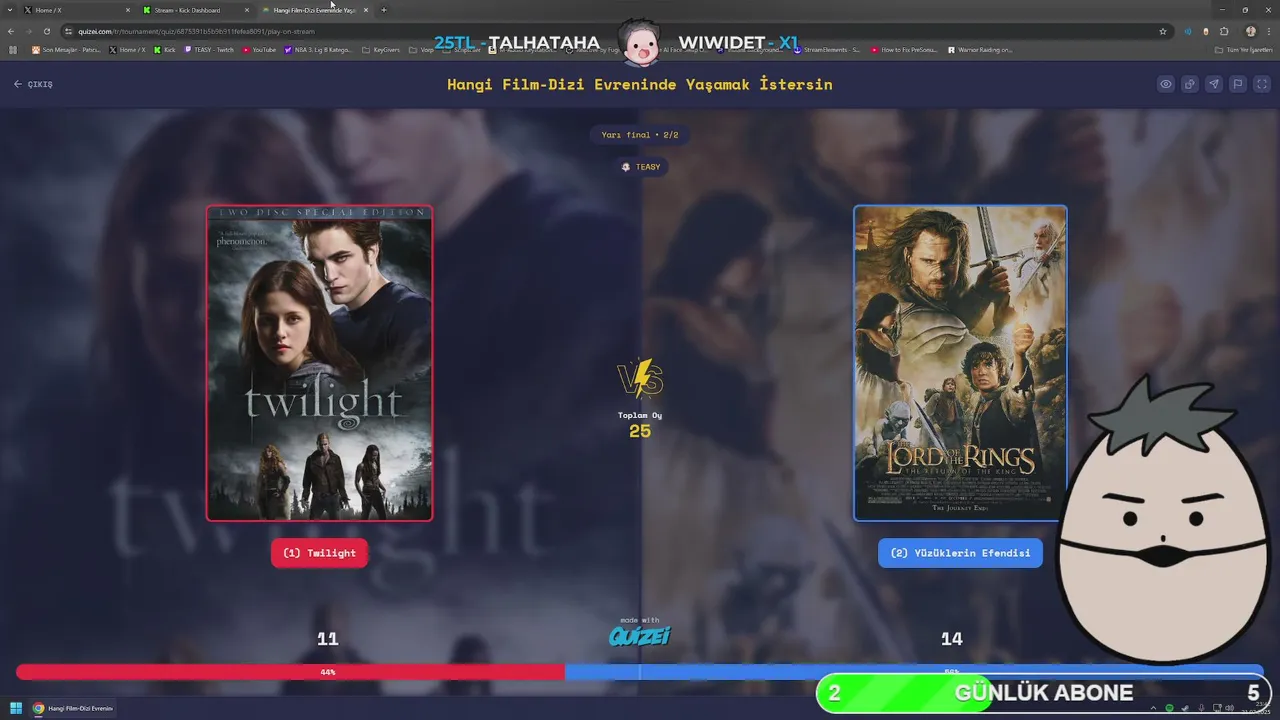1280x720 pixels.
Task: Click the flag report icon
Action: point(1238,84)
